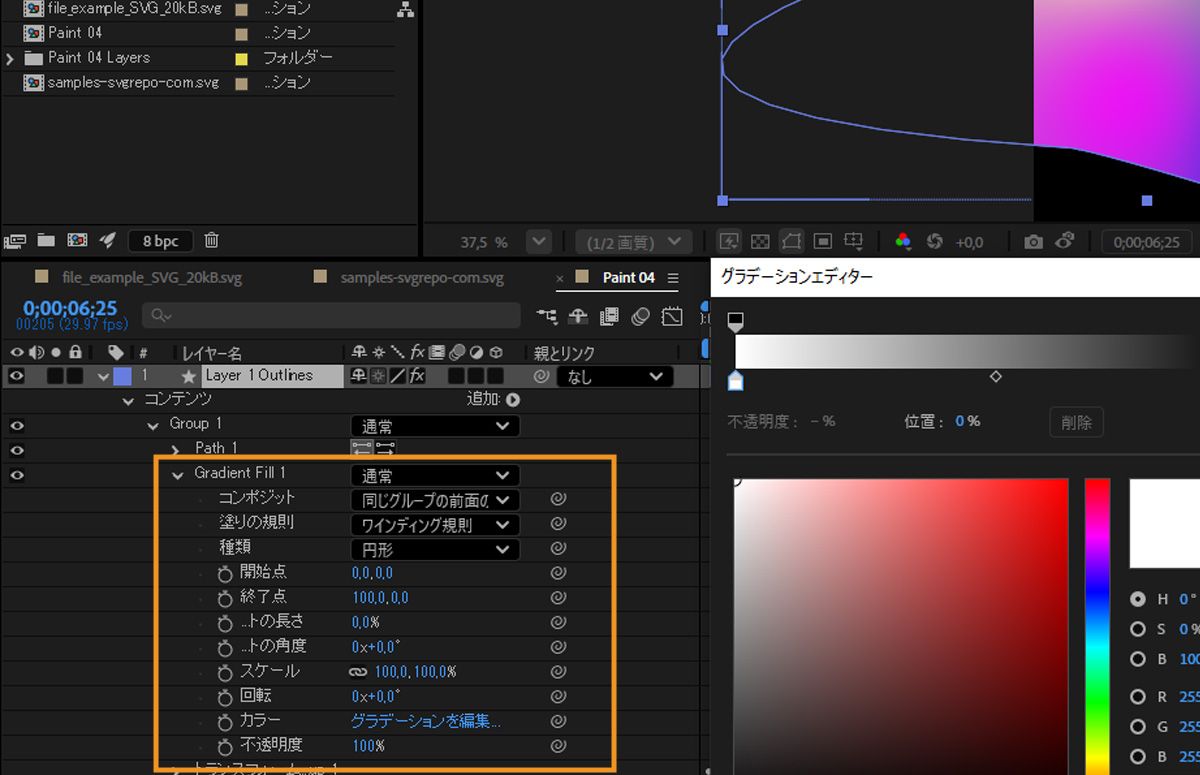Close the Paint 04 timeline tab

[x=560, y=278]
